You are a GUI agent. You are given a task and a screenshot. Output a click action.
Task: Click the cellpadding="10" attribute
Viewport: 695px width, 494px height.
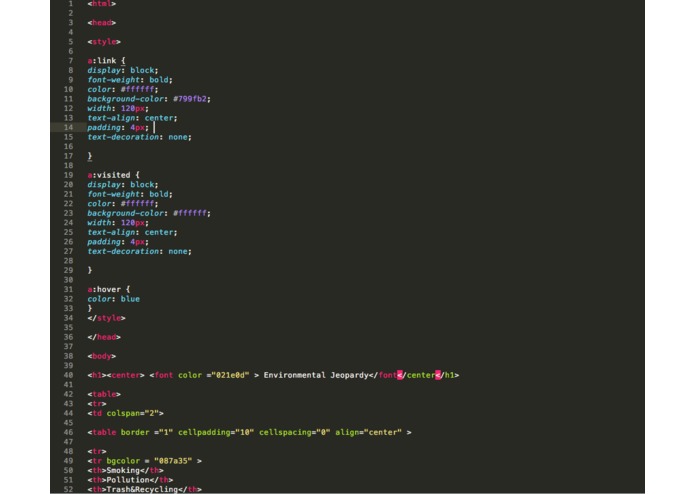216,432
